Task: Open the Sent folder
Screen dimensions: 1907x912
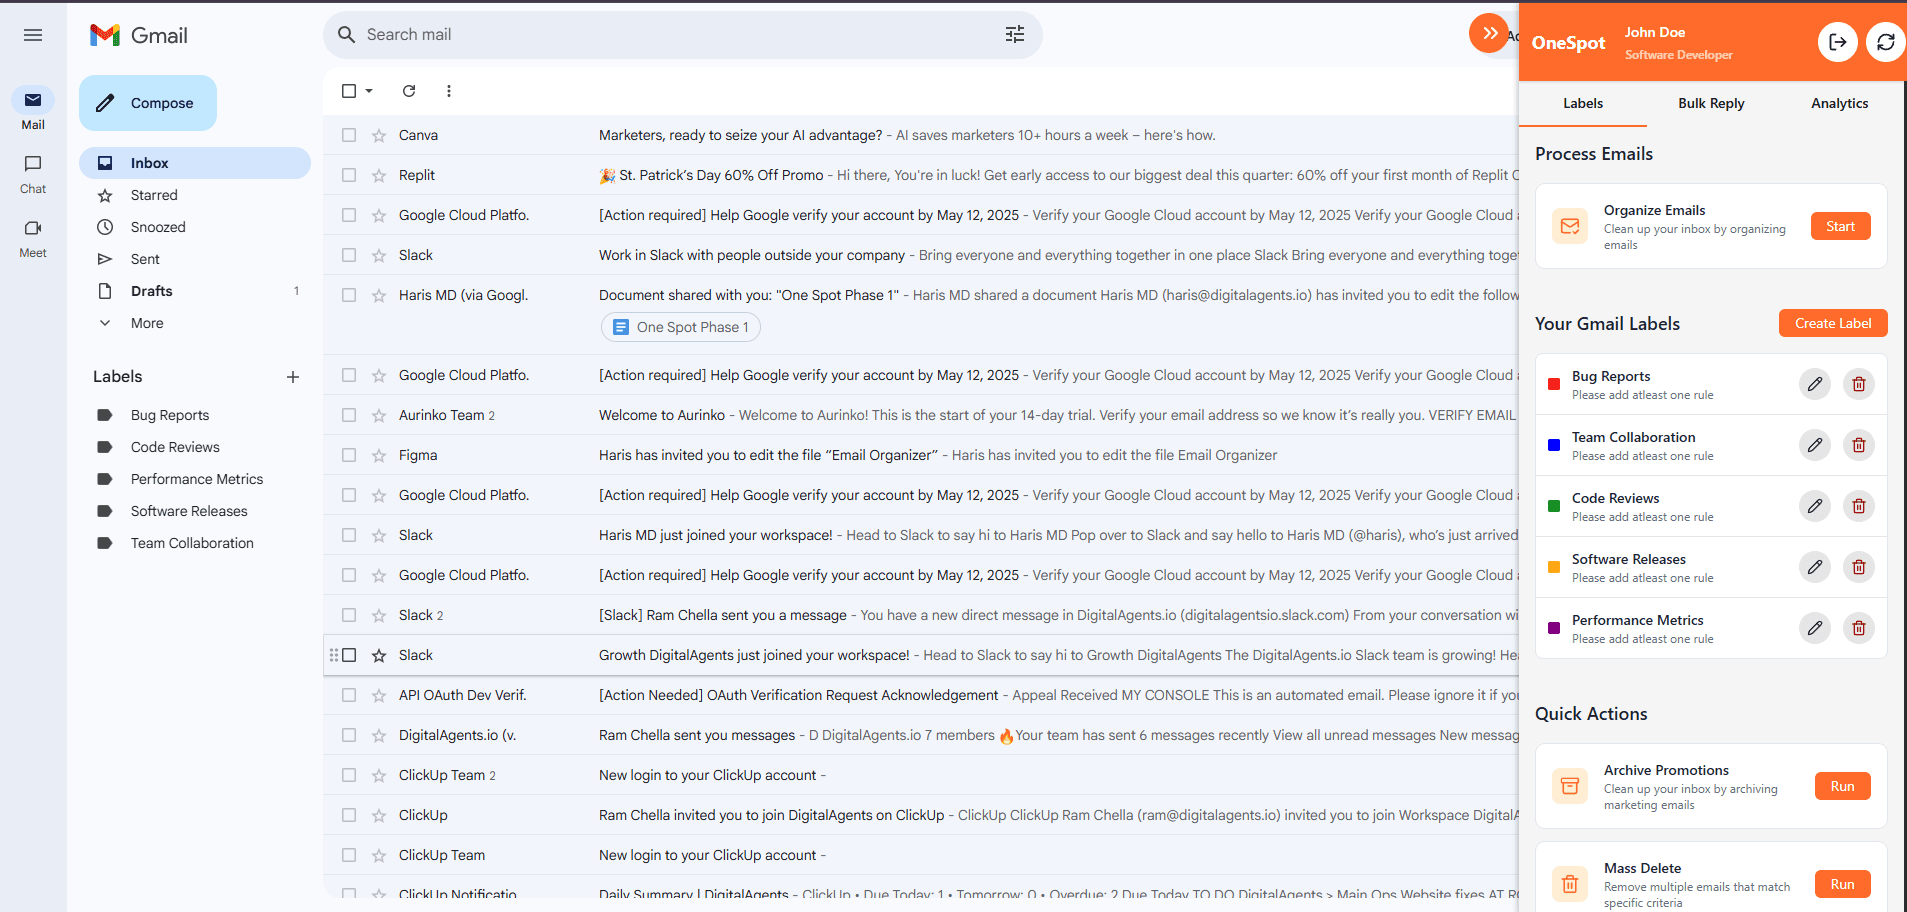Action: pos(195,259)
